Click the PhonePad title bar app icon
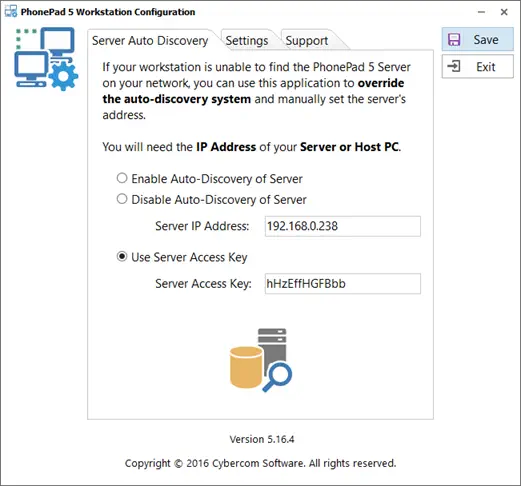The width and height of the screenshot is (521, 486). coord(11,11)
